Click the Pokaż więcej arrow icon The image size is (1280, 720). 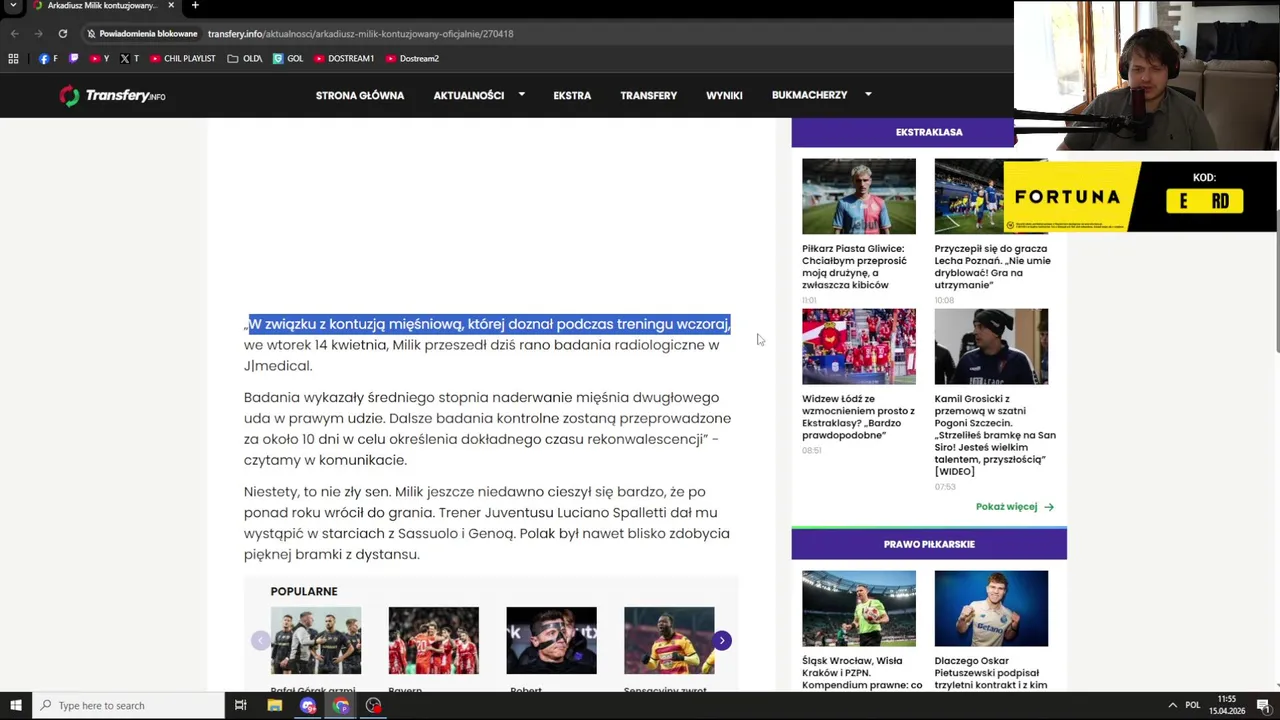(x=1049, y=507)
